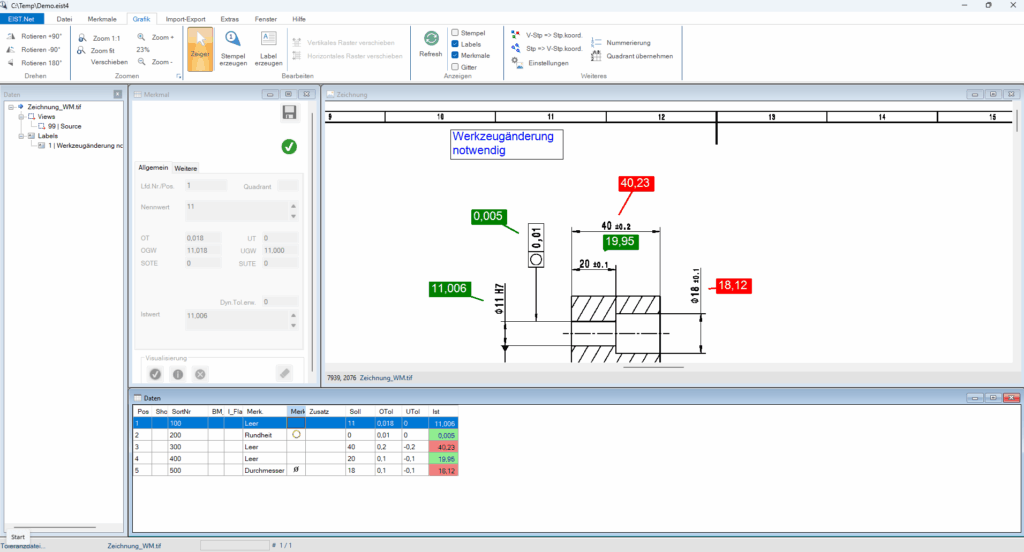Click the OT input field

point(203,238)
